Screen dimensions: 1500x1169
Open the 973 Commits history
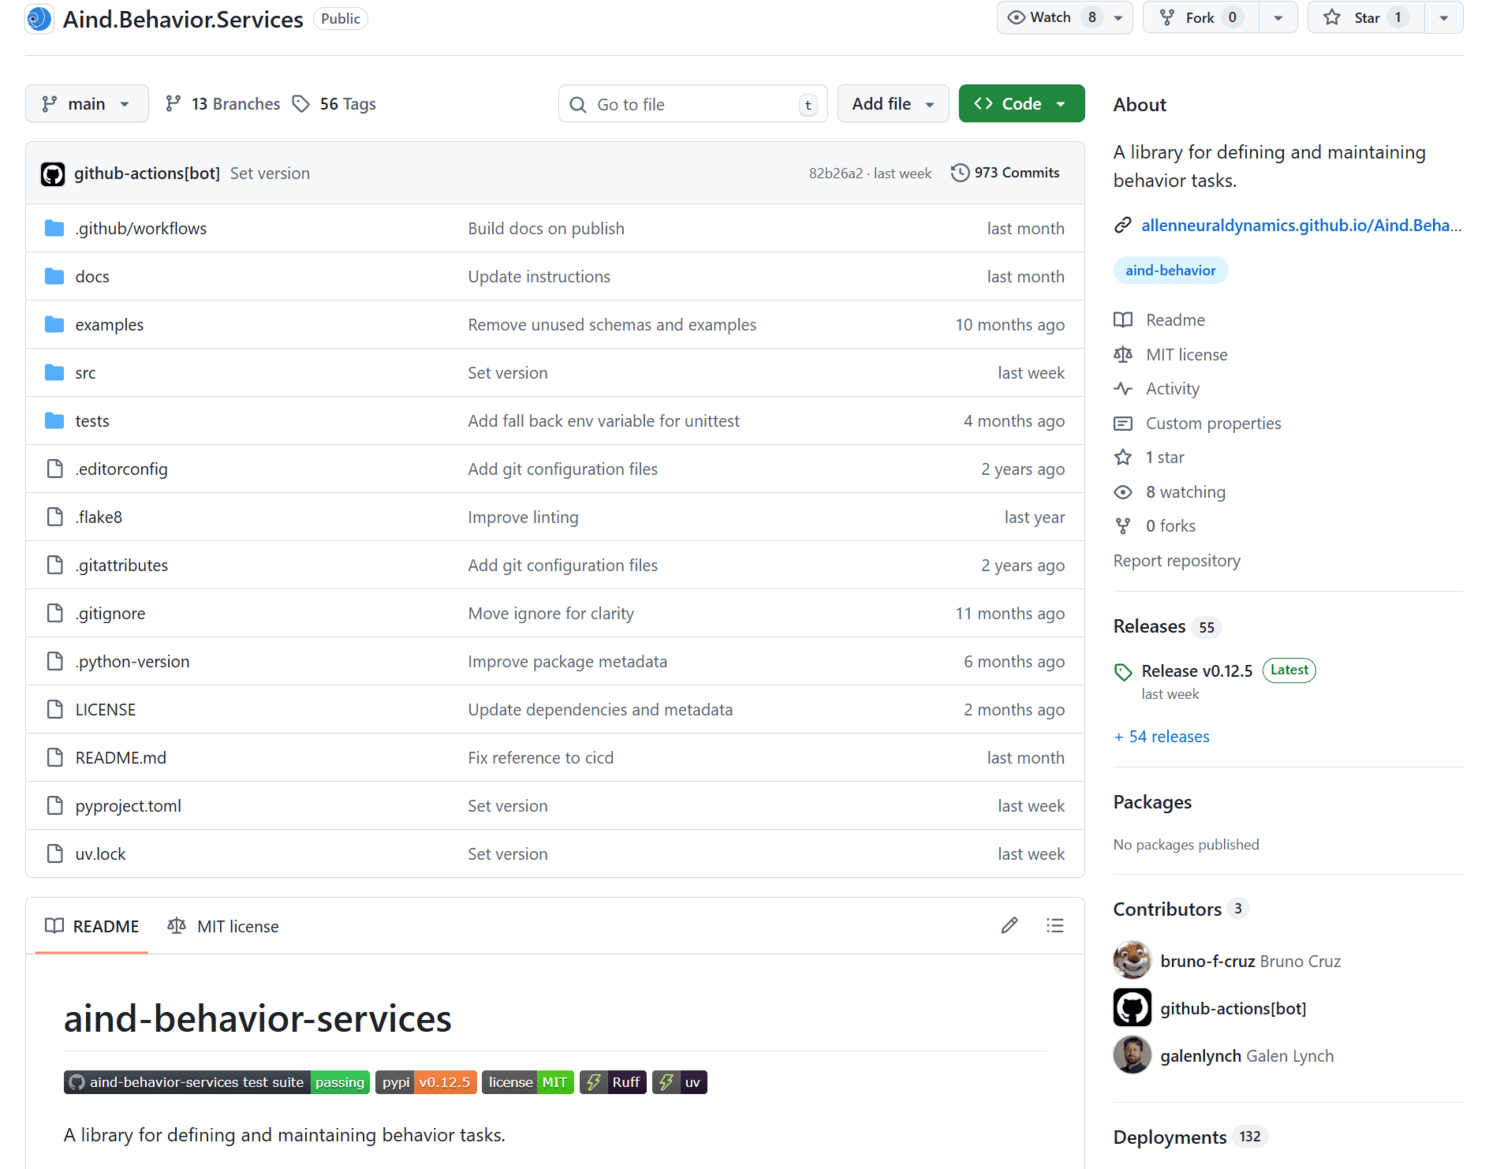(1006, 173)
